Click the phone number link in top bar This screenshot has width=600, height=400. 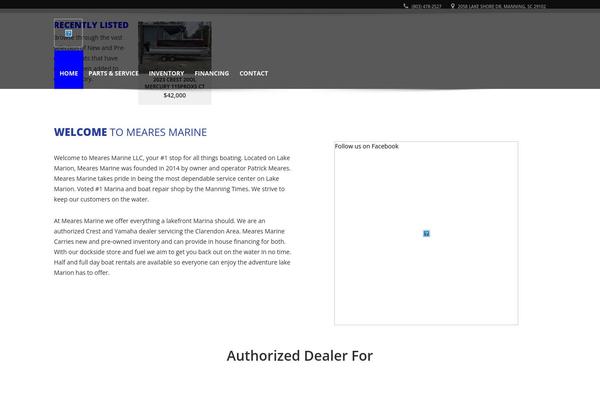(426, 6)
